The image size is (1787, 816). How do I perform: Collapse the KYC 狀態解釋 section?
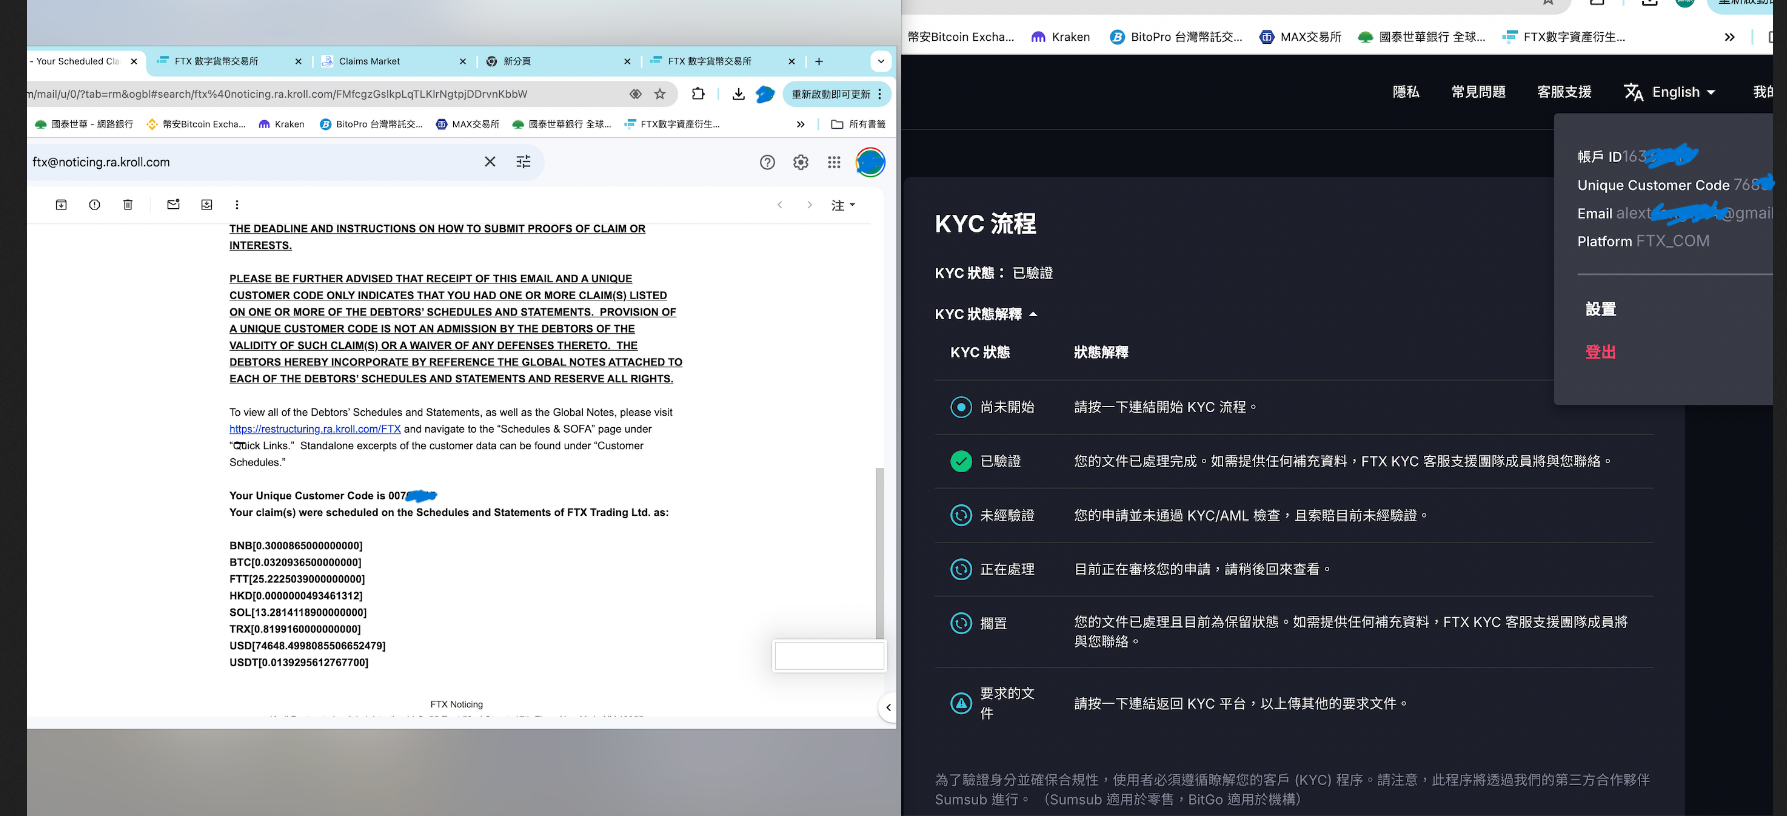tap(986, 314)
